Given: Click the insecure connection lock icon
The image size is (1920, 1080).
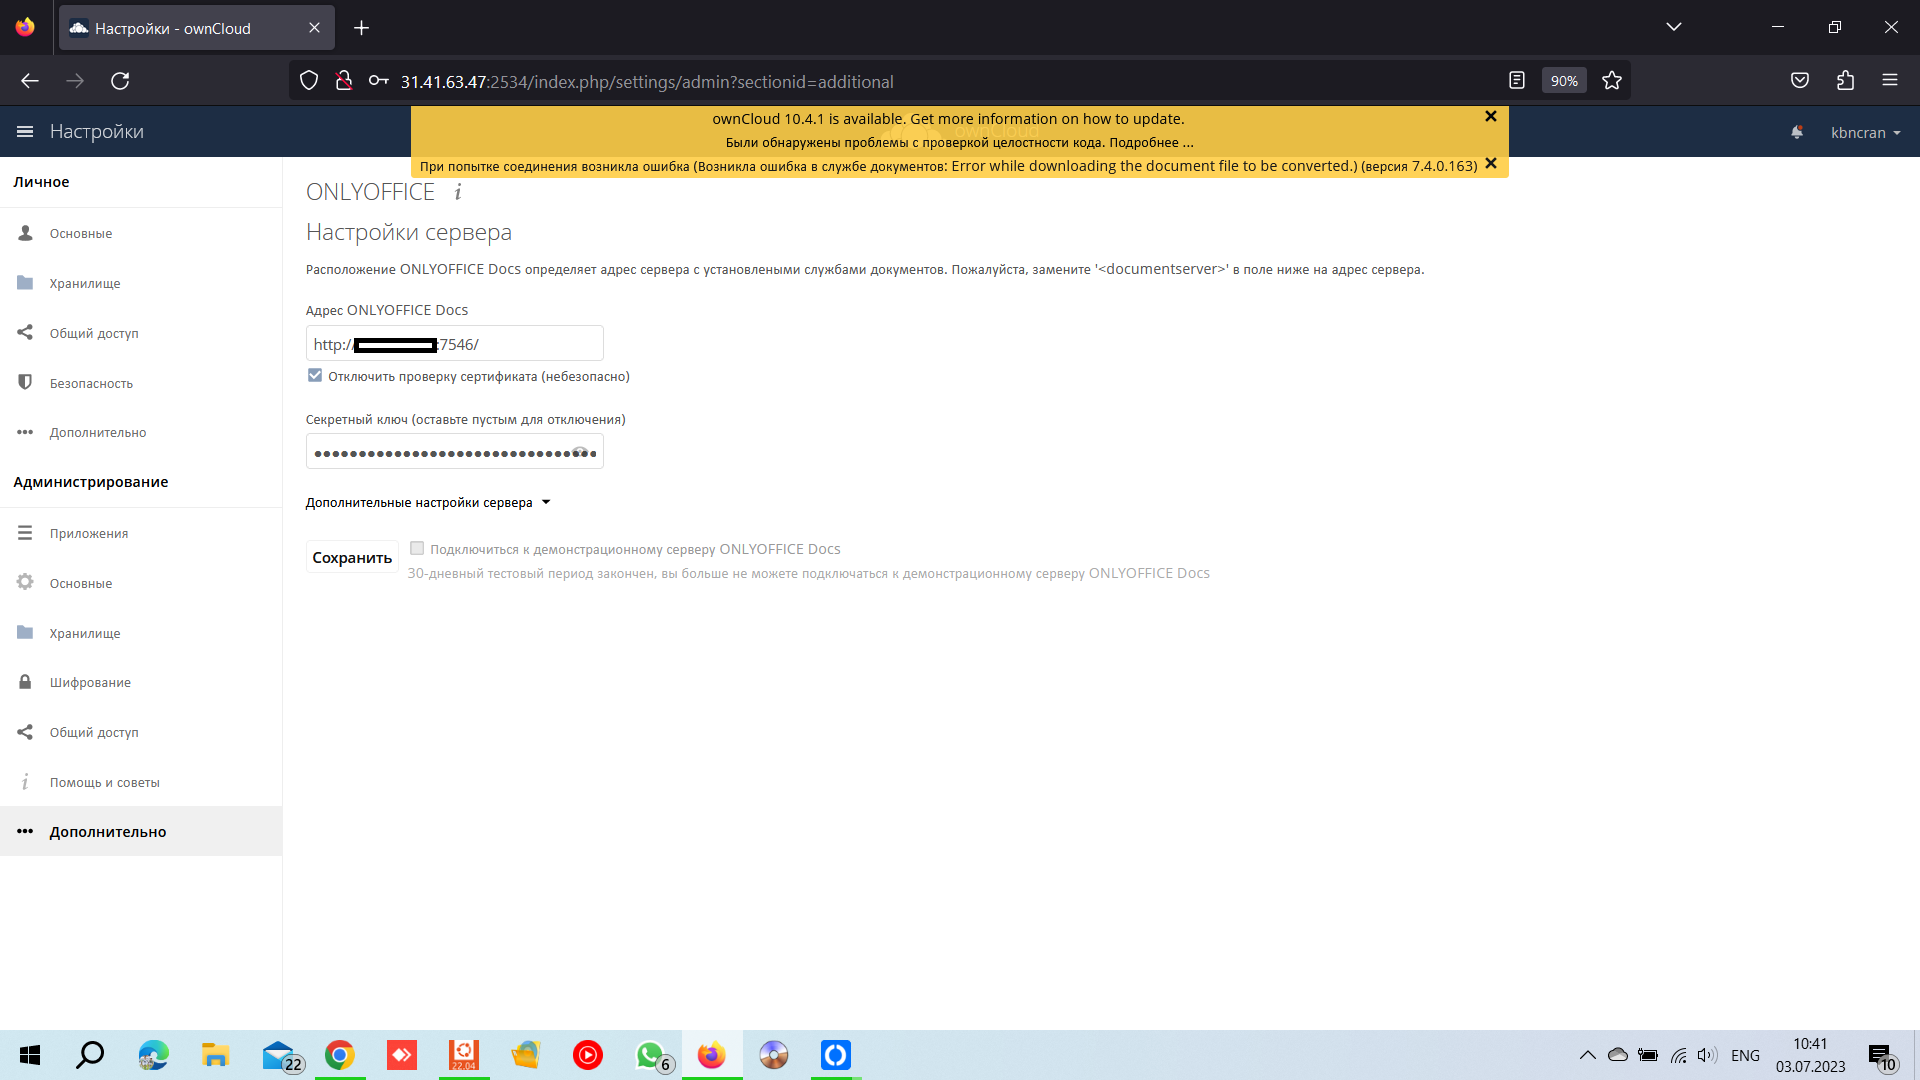Looking at the screenshot, I should pos(343,81).
